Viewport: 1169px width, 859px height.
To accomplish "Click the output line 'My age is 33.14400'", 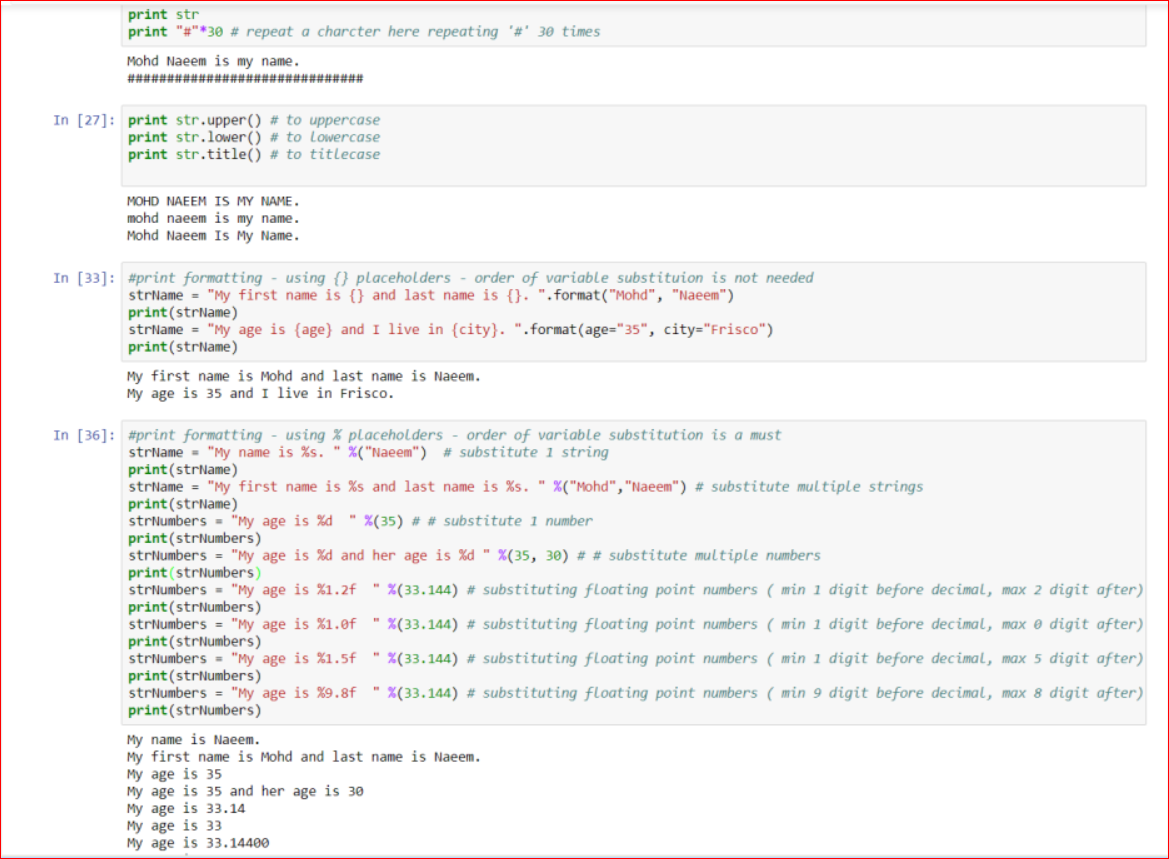I will tap(198, 843).
